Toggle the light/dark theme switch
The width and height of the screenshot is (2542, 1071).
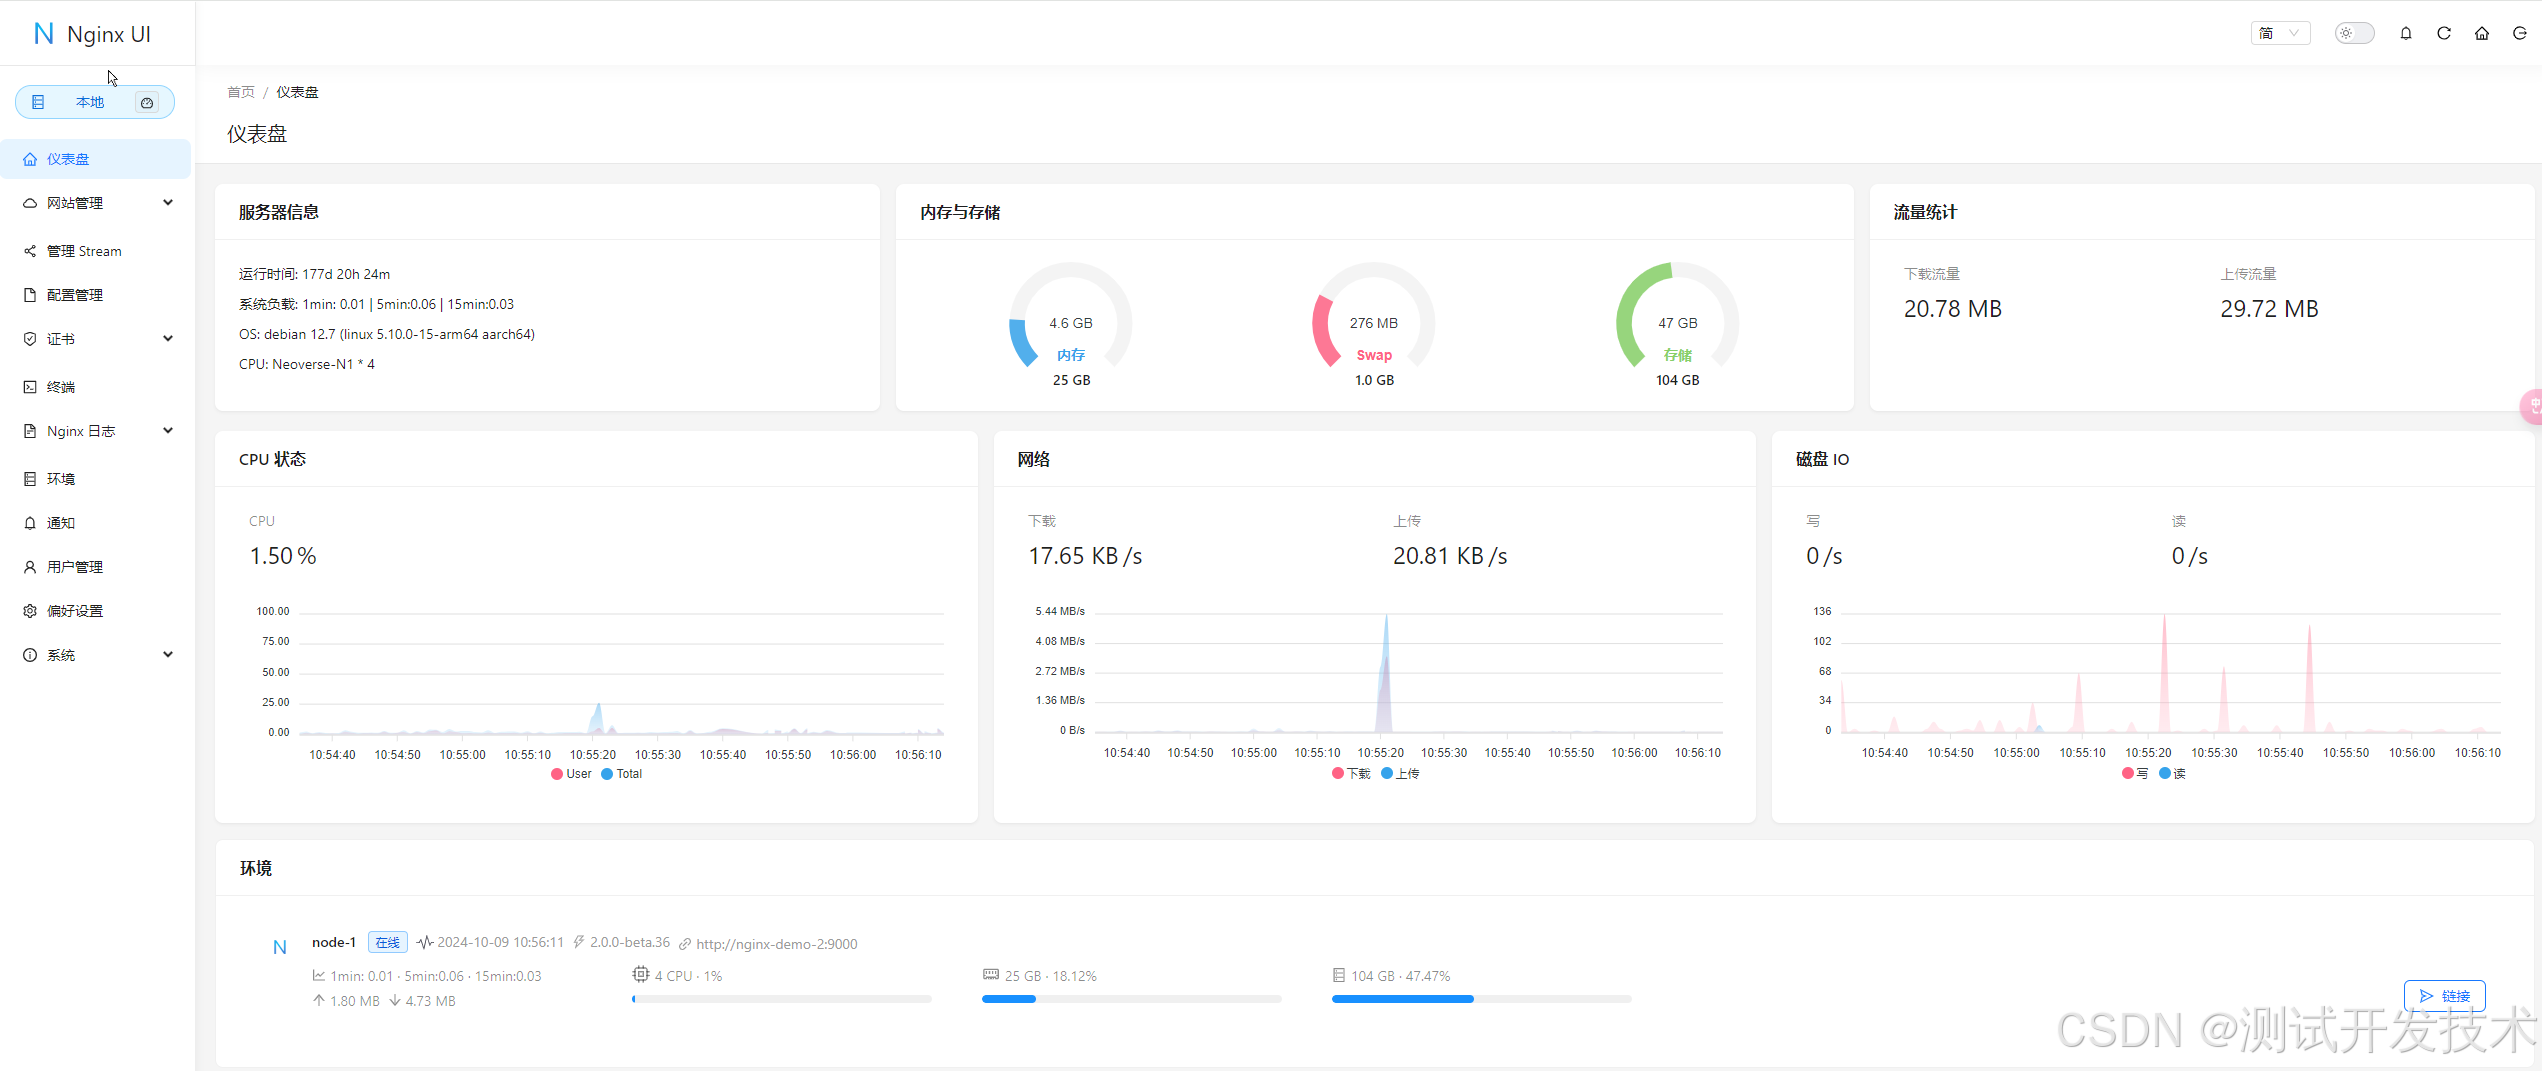click(2354, 34)
